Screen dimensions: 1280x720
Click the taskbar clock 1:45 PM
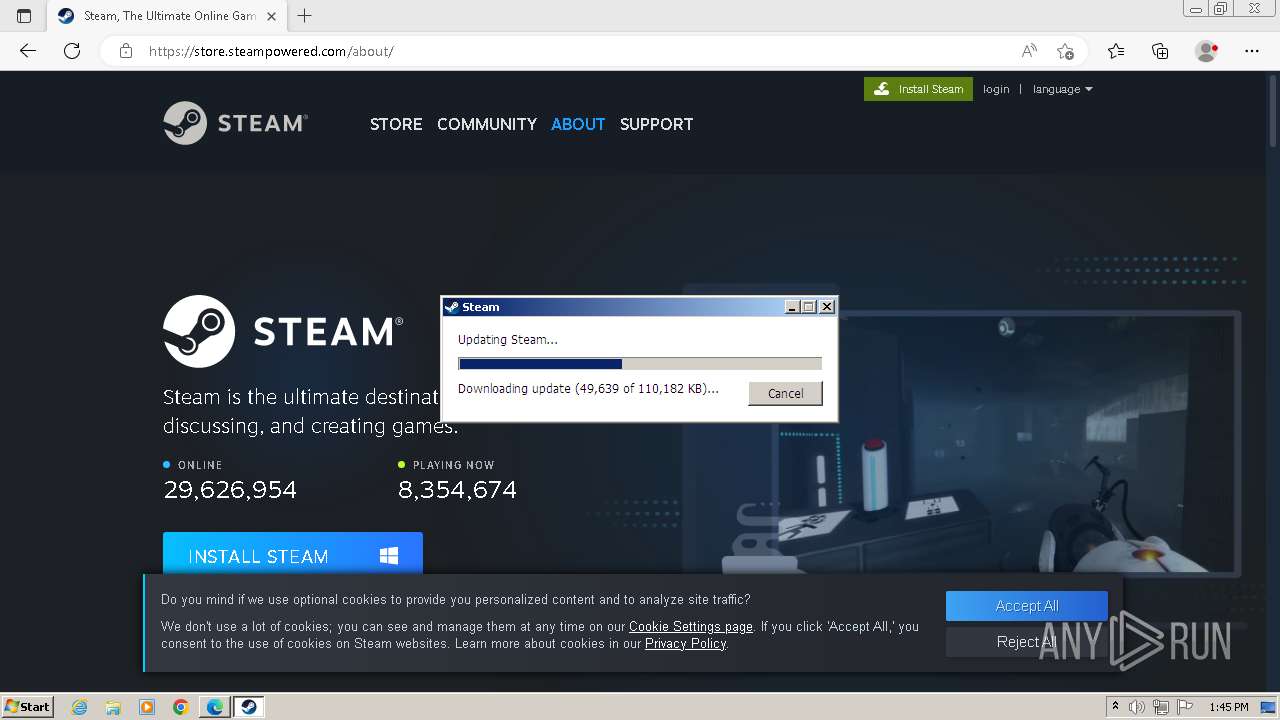coord(1228,707)
